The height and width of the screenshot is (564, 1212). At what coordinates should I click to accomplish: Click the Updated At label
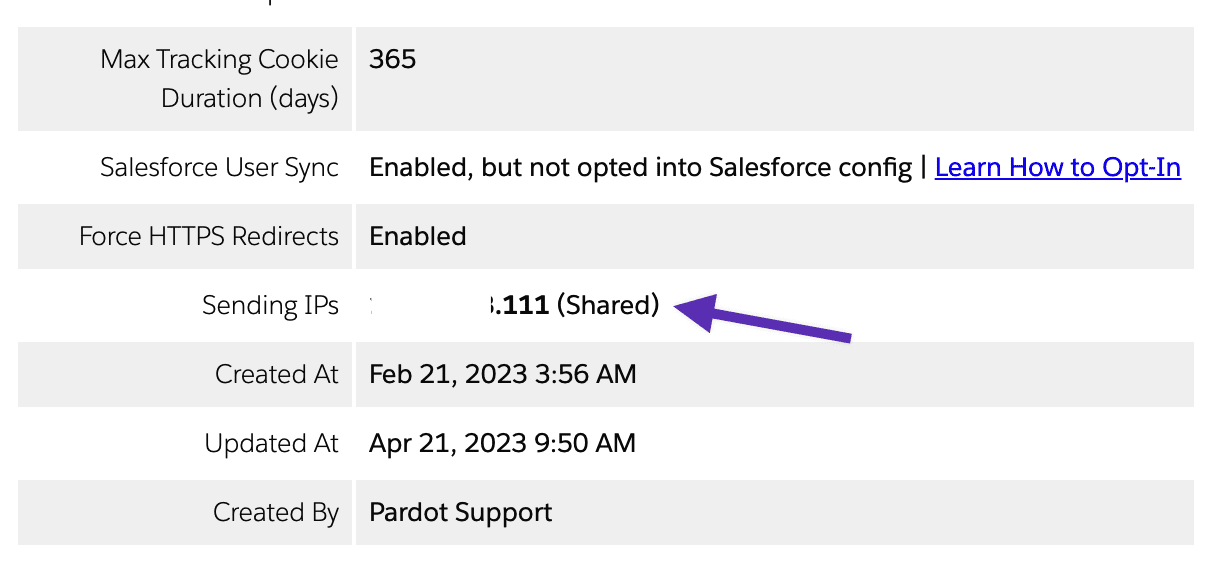(x=272, y=443)
